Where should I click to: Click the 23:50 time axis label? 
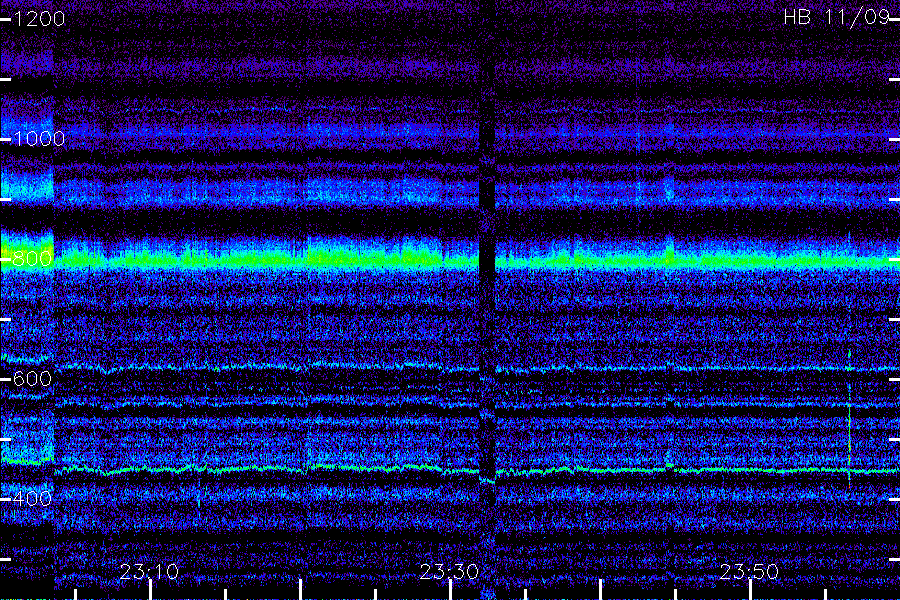click(x=749, y=571)
